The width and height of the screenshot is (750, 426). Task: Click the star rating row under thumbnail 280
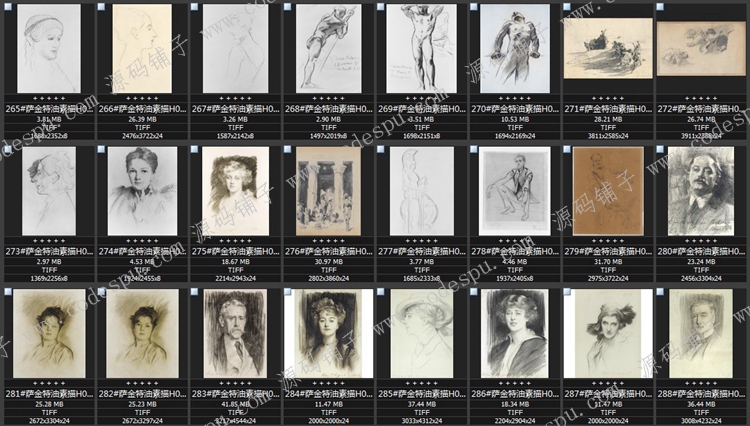(701, 241)
